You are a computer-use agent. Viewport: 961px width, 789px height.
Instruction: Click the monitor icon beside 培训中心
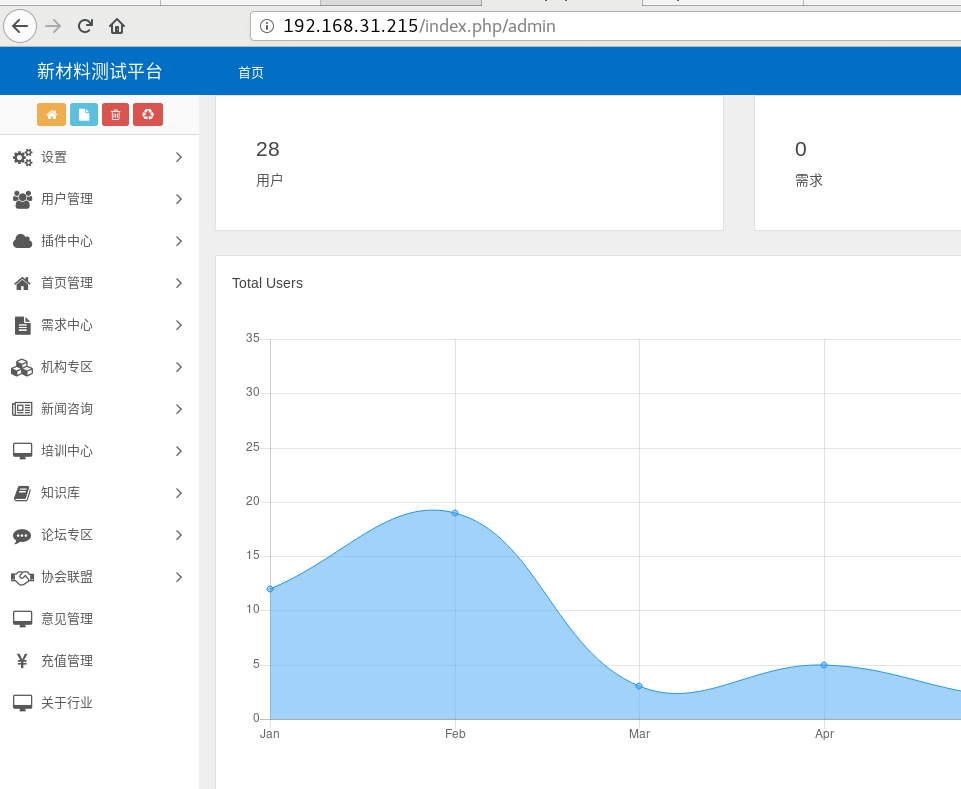click(x=23, y=451)
